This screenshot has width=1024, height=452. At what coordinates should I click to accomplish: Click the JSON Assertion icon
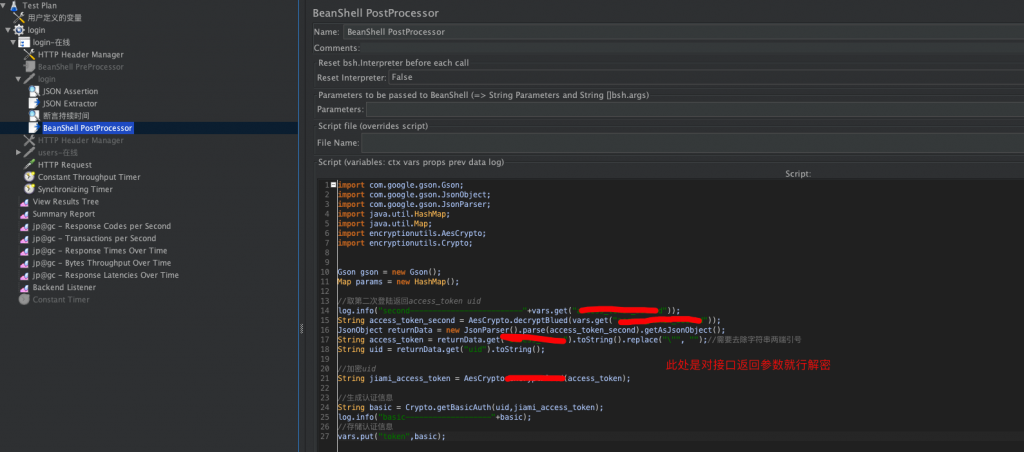pyautogui.click(x=35, y=91)
